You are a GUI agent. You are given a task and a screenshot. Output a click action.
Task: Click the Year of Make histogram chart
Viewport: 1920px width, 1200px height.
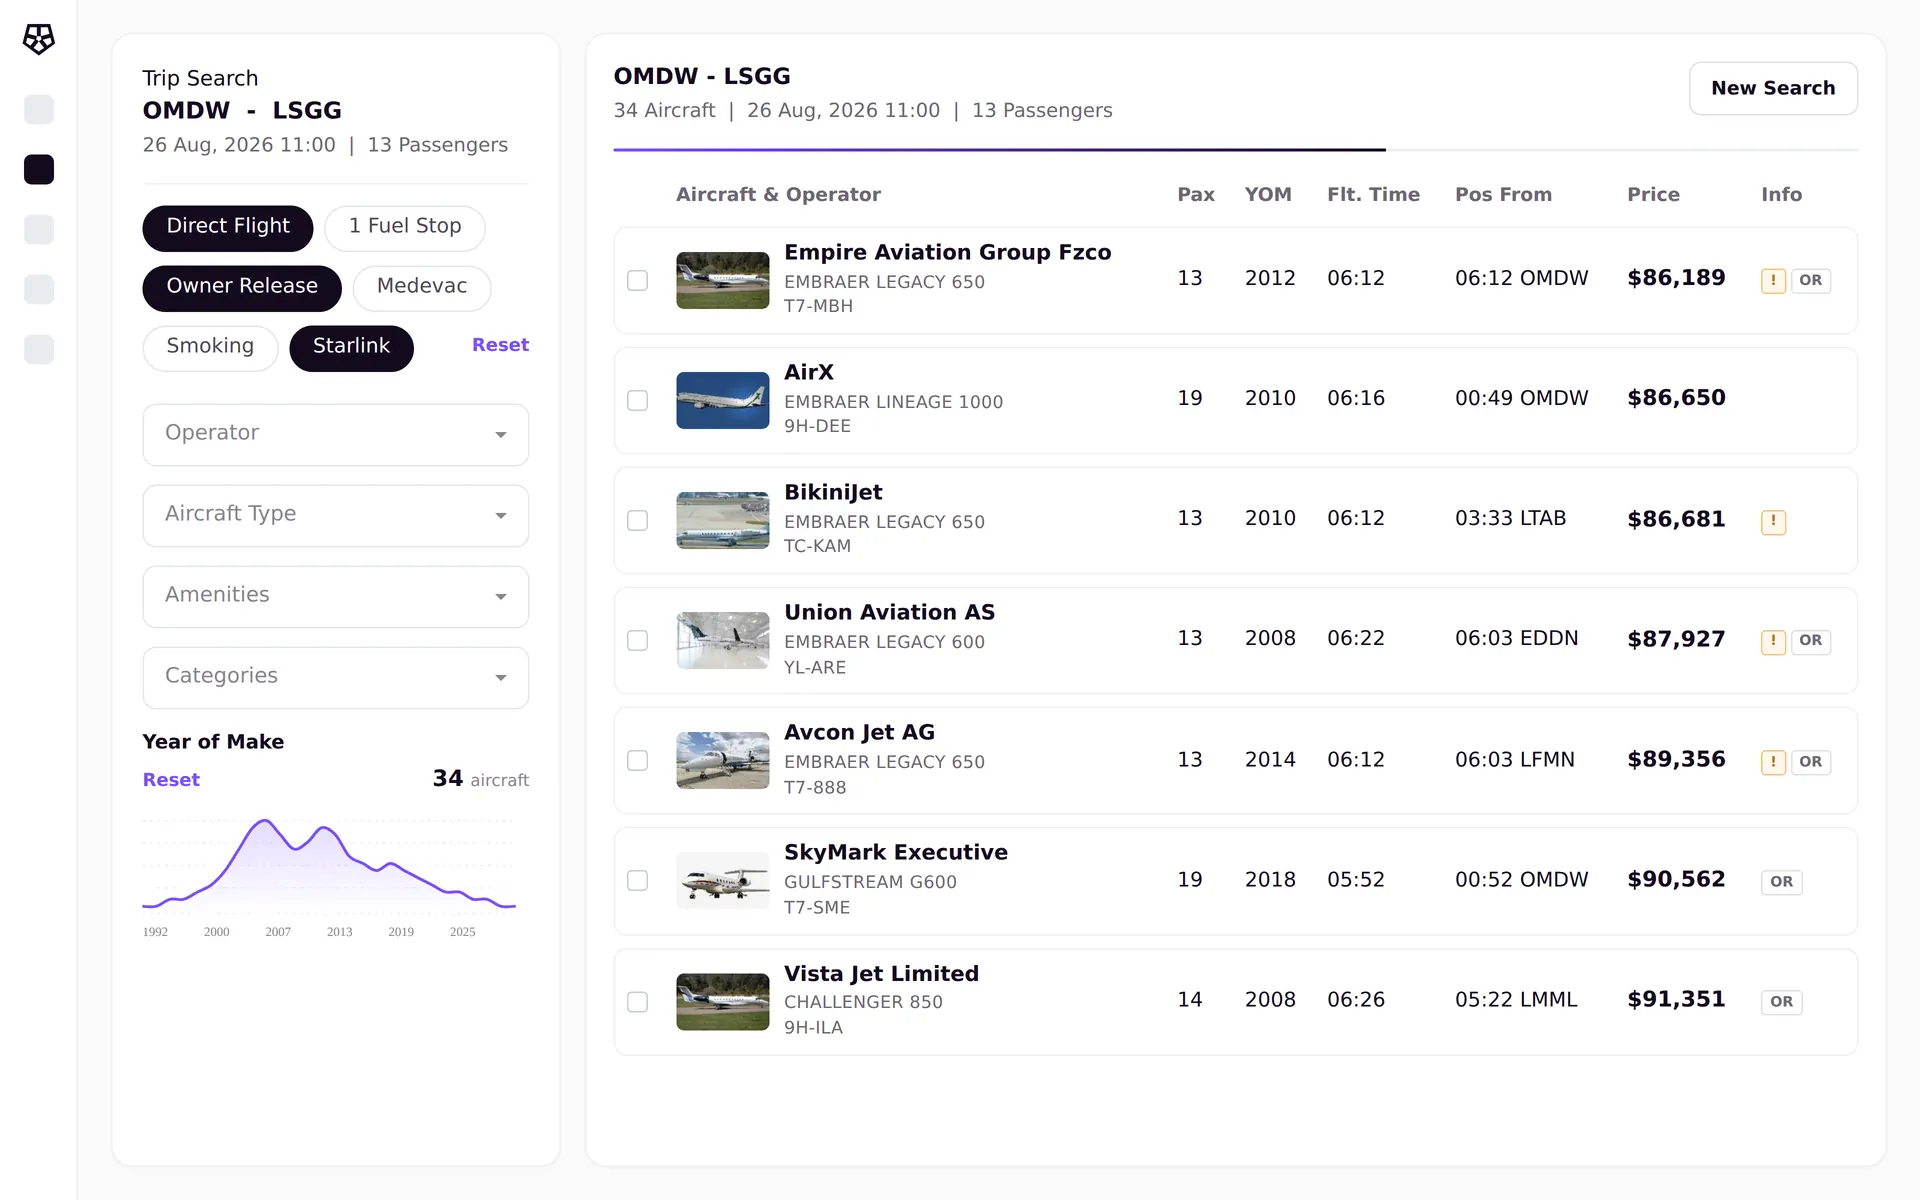(329, 865)
